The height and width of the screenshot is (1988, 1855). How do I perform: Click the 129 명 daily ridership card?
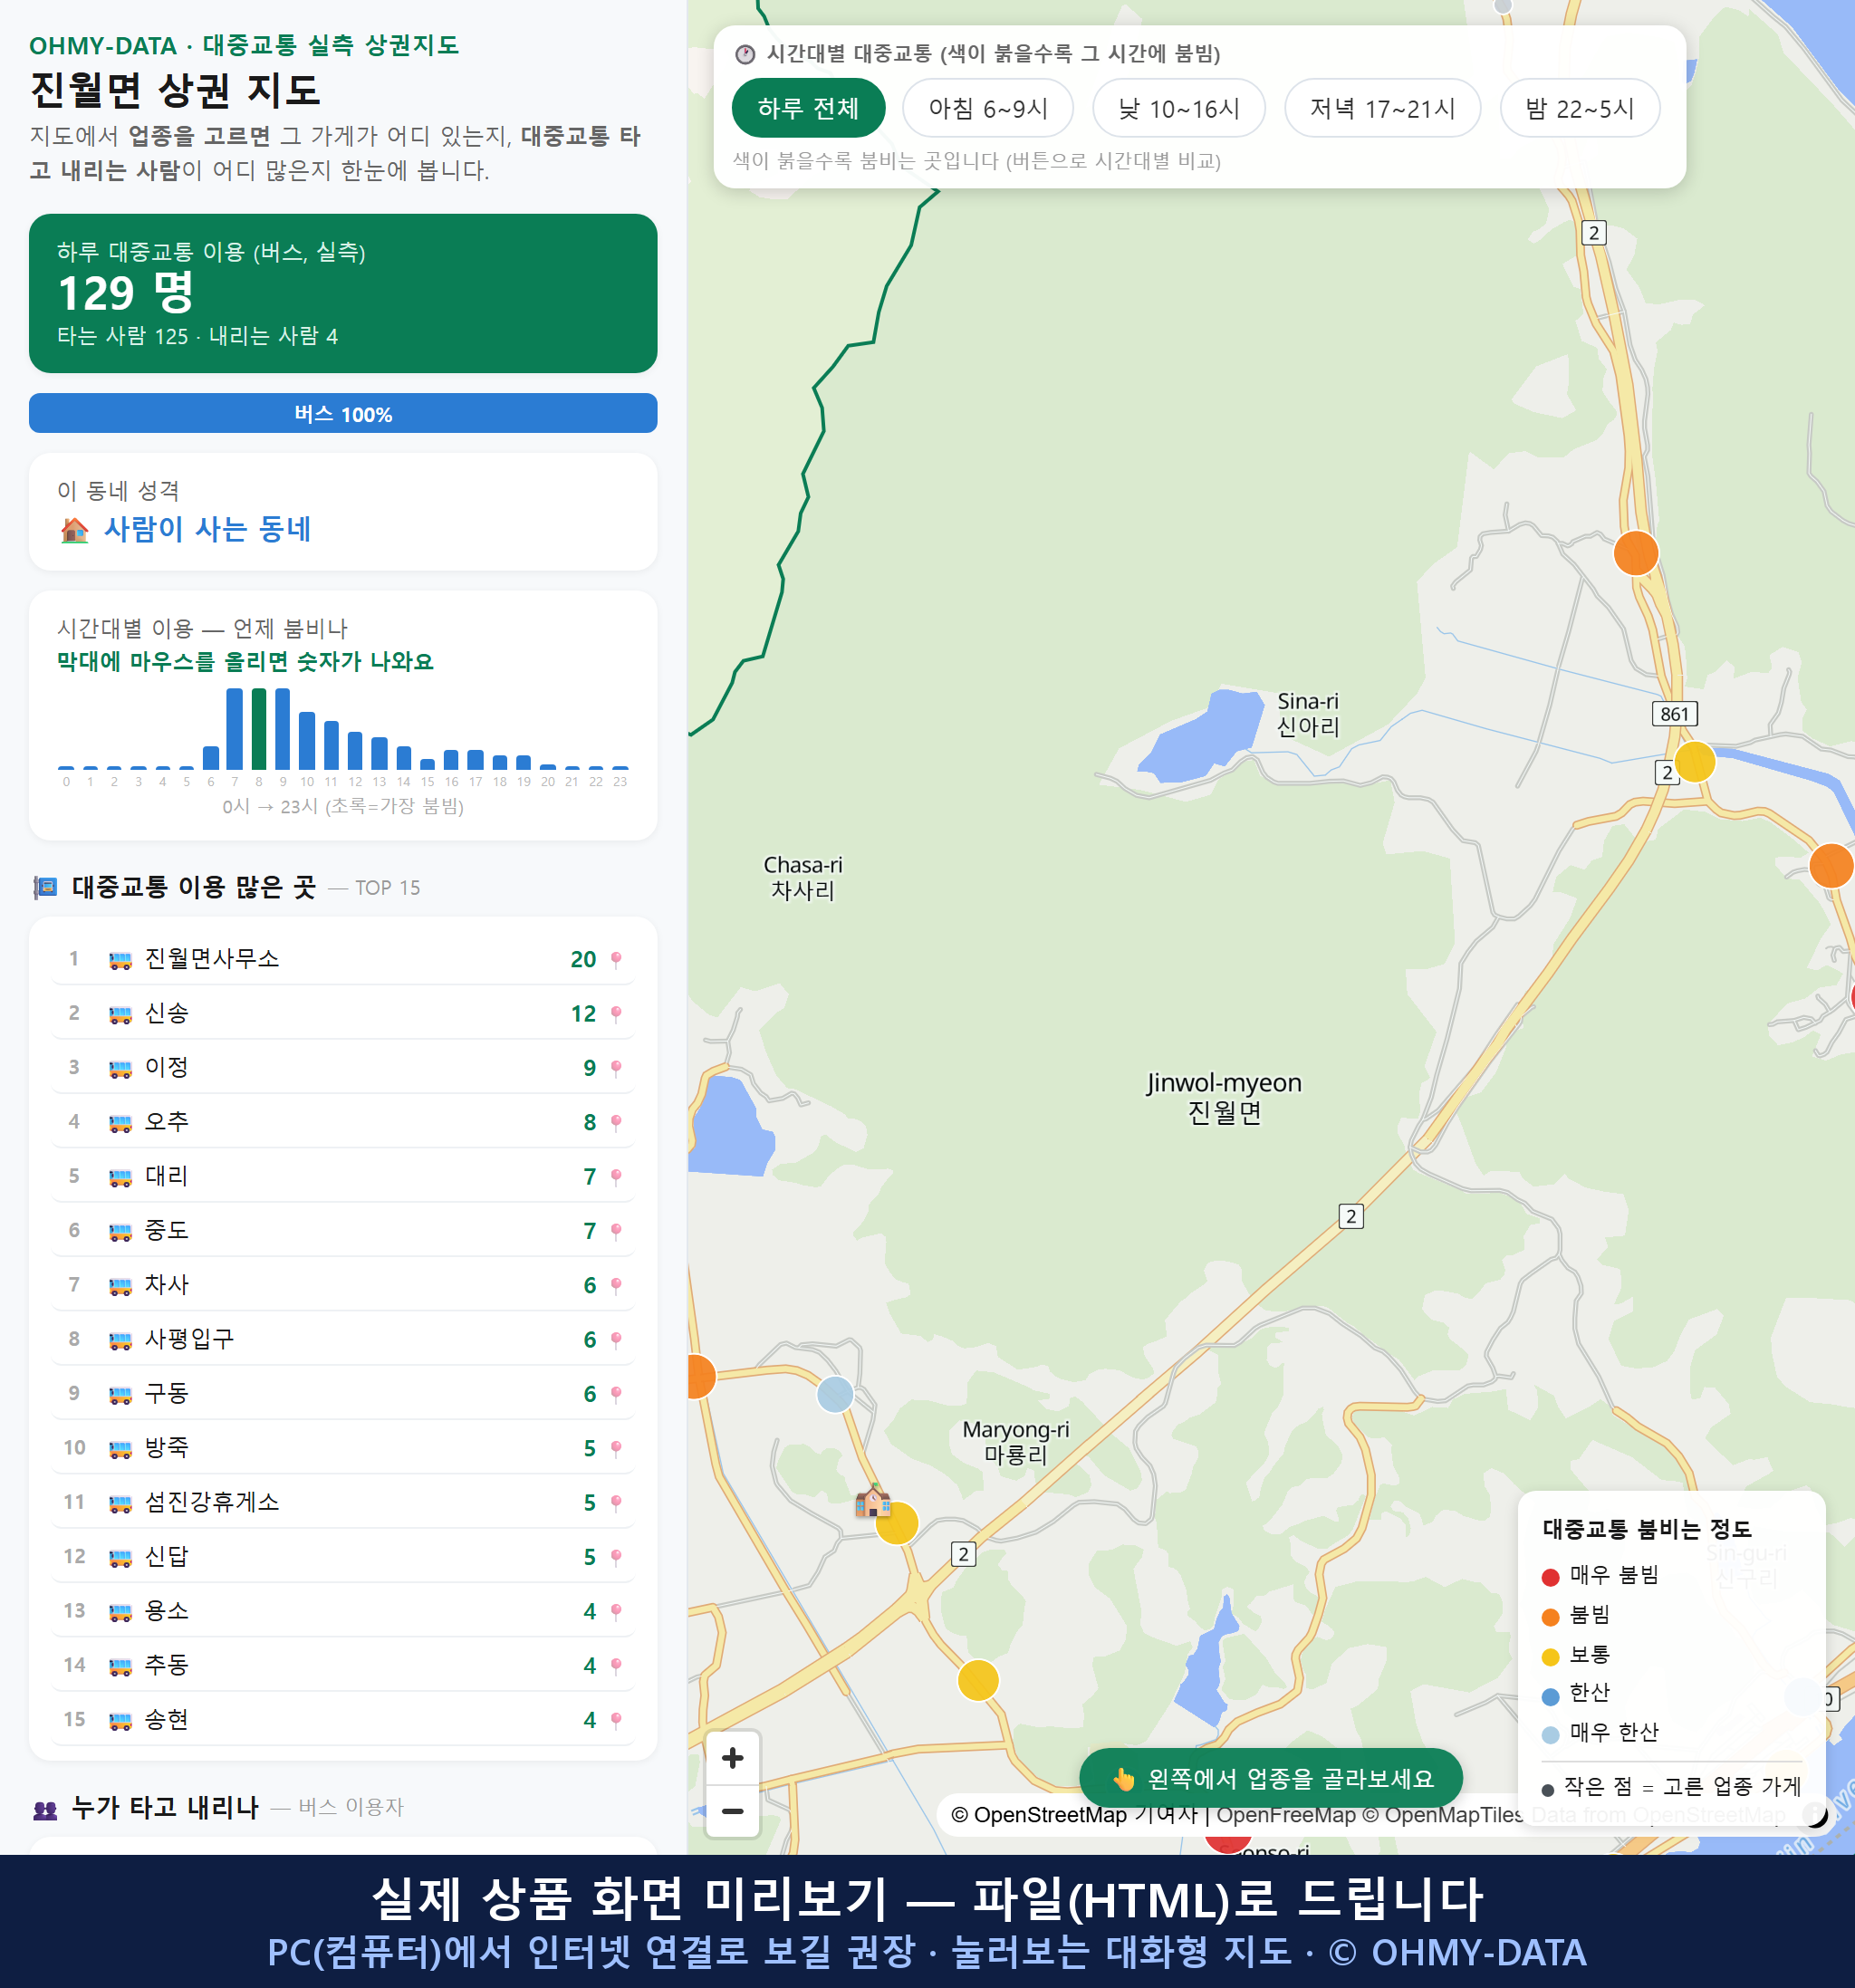(x=343, y=293)
